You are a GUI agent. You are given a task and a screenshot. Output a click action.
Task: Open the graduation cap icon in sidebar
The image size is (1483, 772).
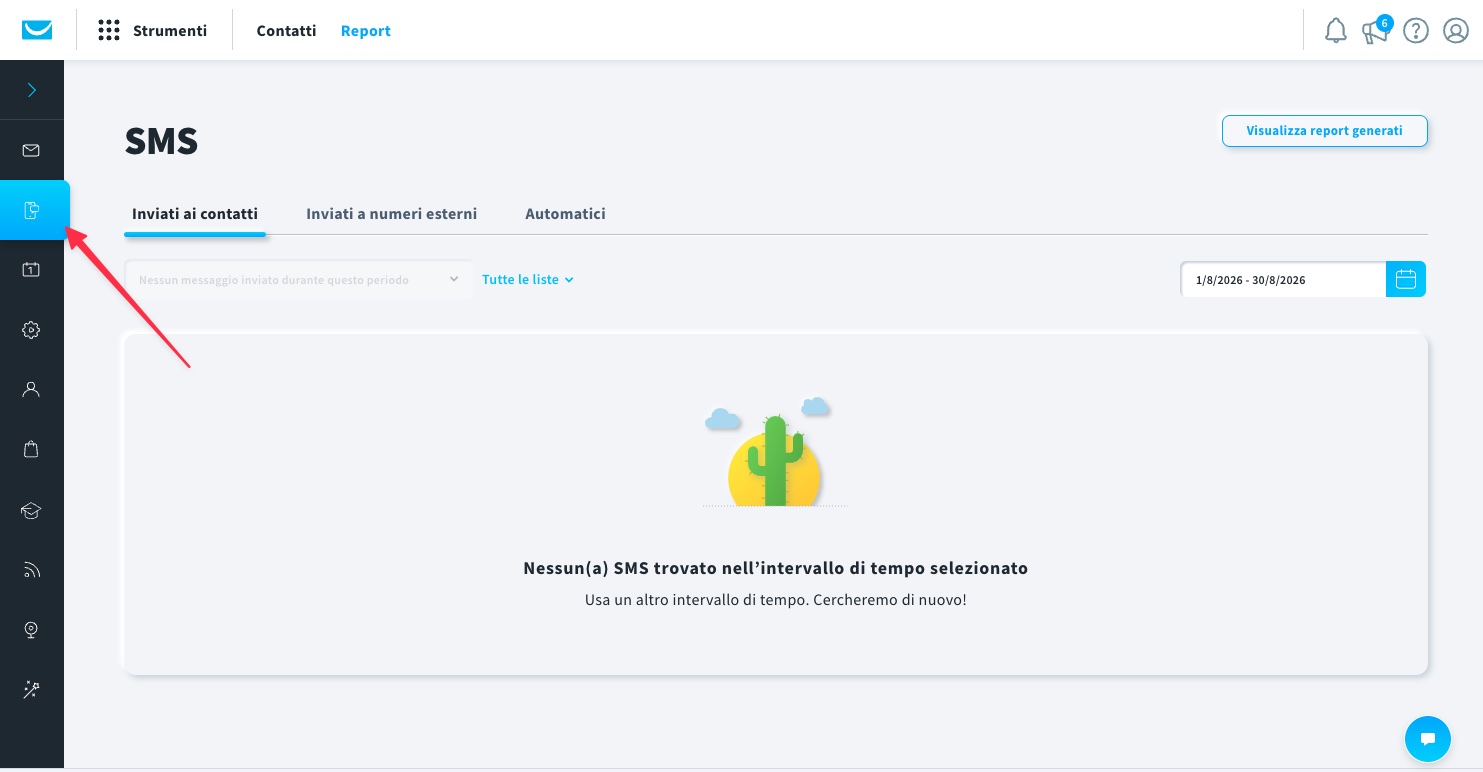click(x=31, y=510)
